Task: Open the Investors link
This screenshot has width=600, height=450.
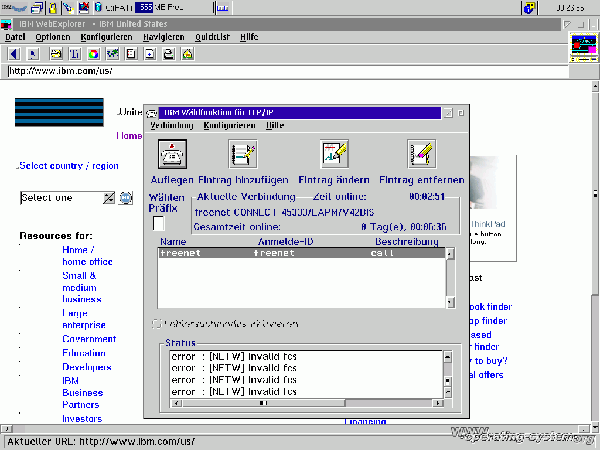Action: click(82, 419)
